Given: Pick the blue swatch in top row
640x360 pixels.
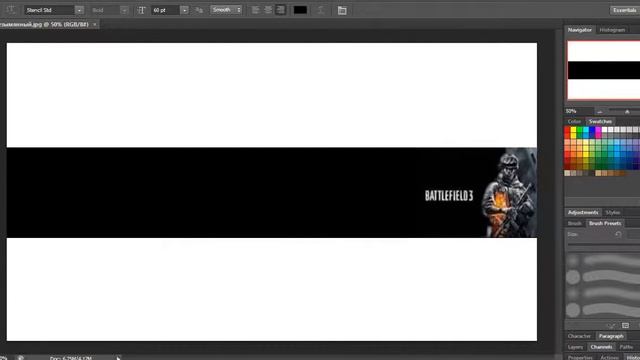Looking at the screenshot, I should click(x=592, y=130).
